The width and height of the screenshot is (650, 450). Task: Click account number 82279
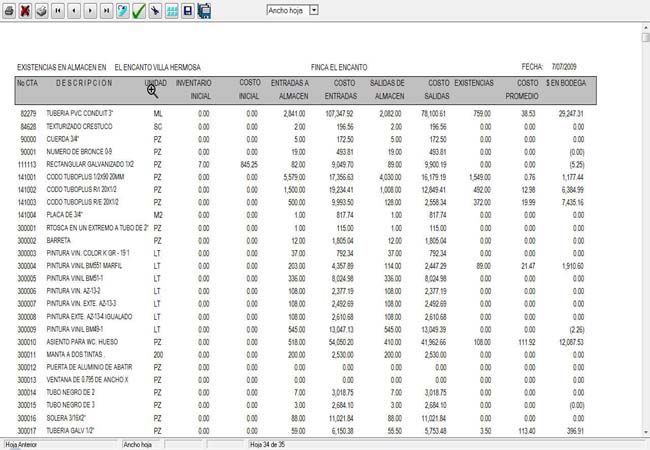coord(29,114)
